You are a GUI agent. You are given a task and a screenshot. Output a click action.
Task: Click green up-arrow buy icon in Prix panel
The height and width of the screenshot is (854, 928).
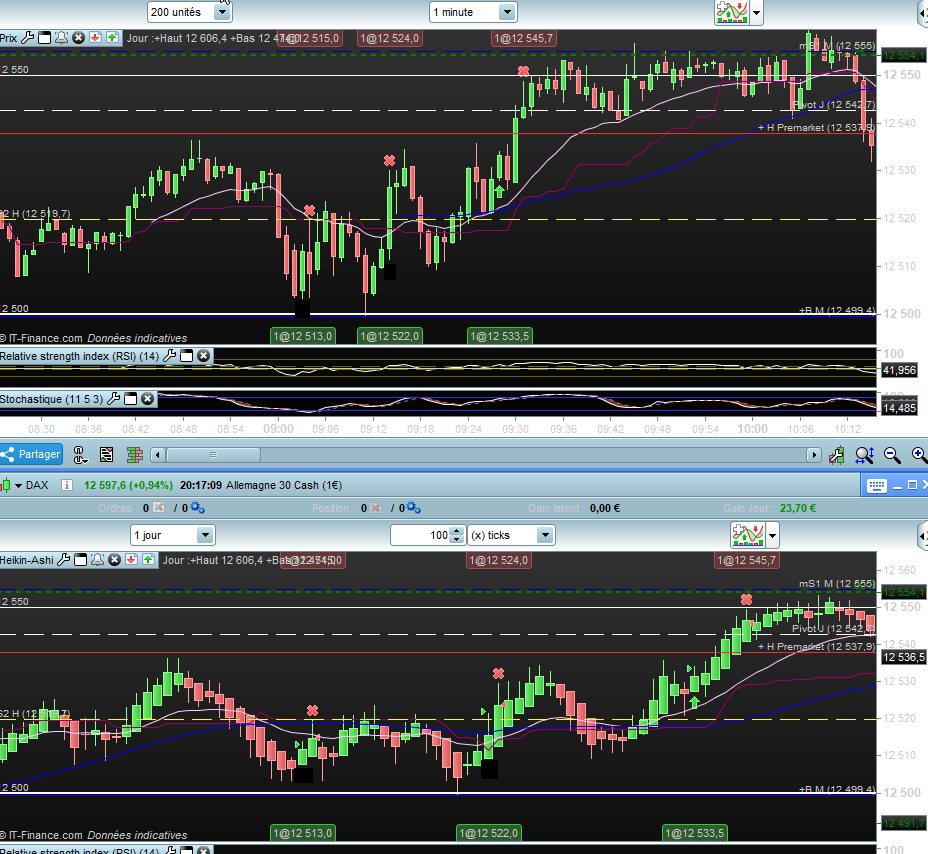(112, 38)
